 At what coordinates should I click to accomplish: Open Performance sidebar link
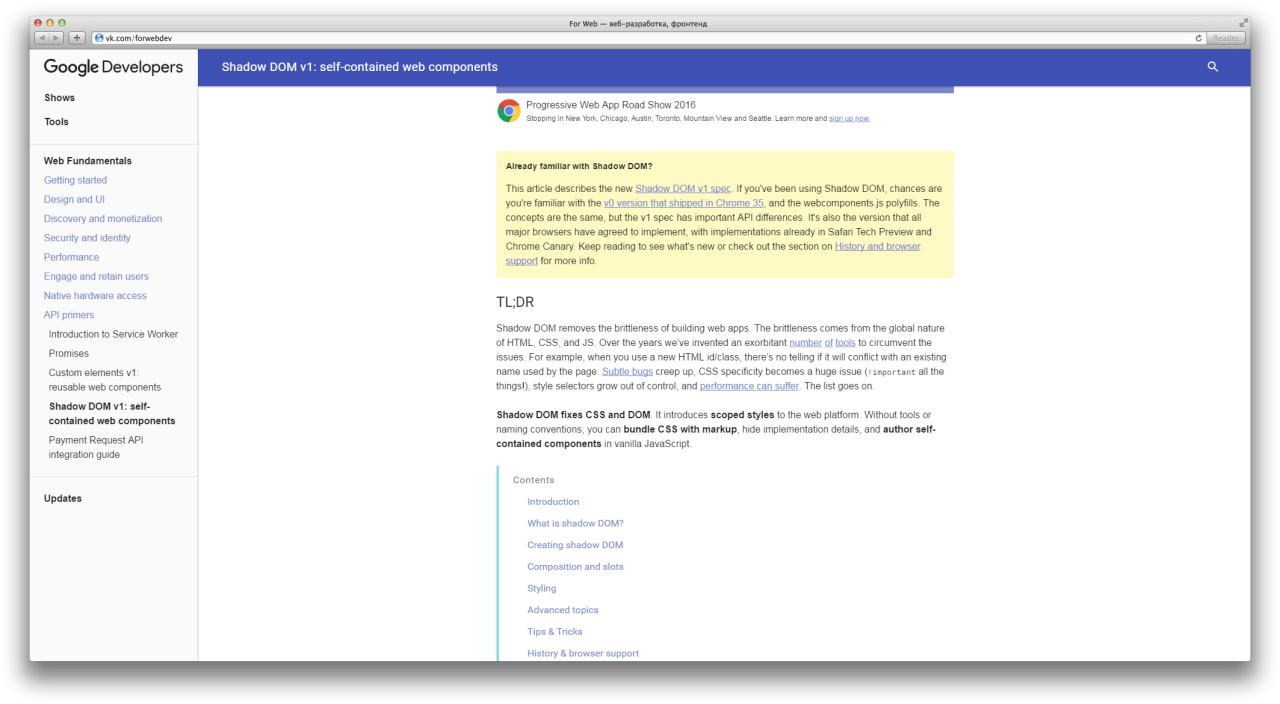pyautogui.click(x=71, y=257)
